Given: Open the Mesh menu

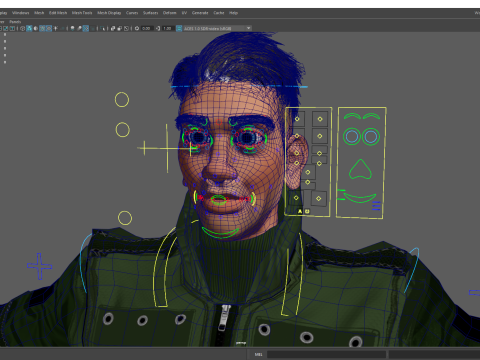Looking at the screenshot, I should [x=39, y=13].
